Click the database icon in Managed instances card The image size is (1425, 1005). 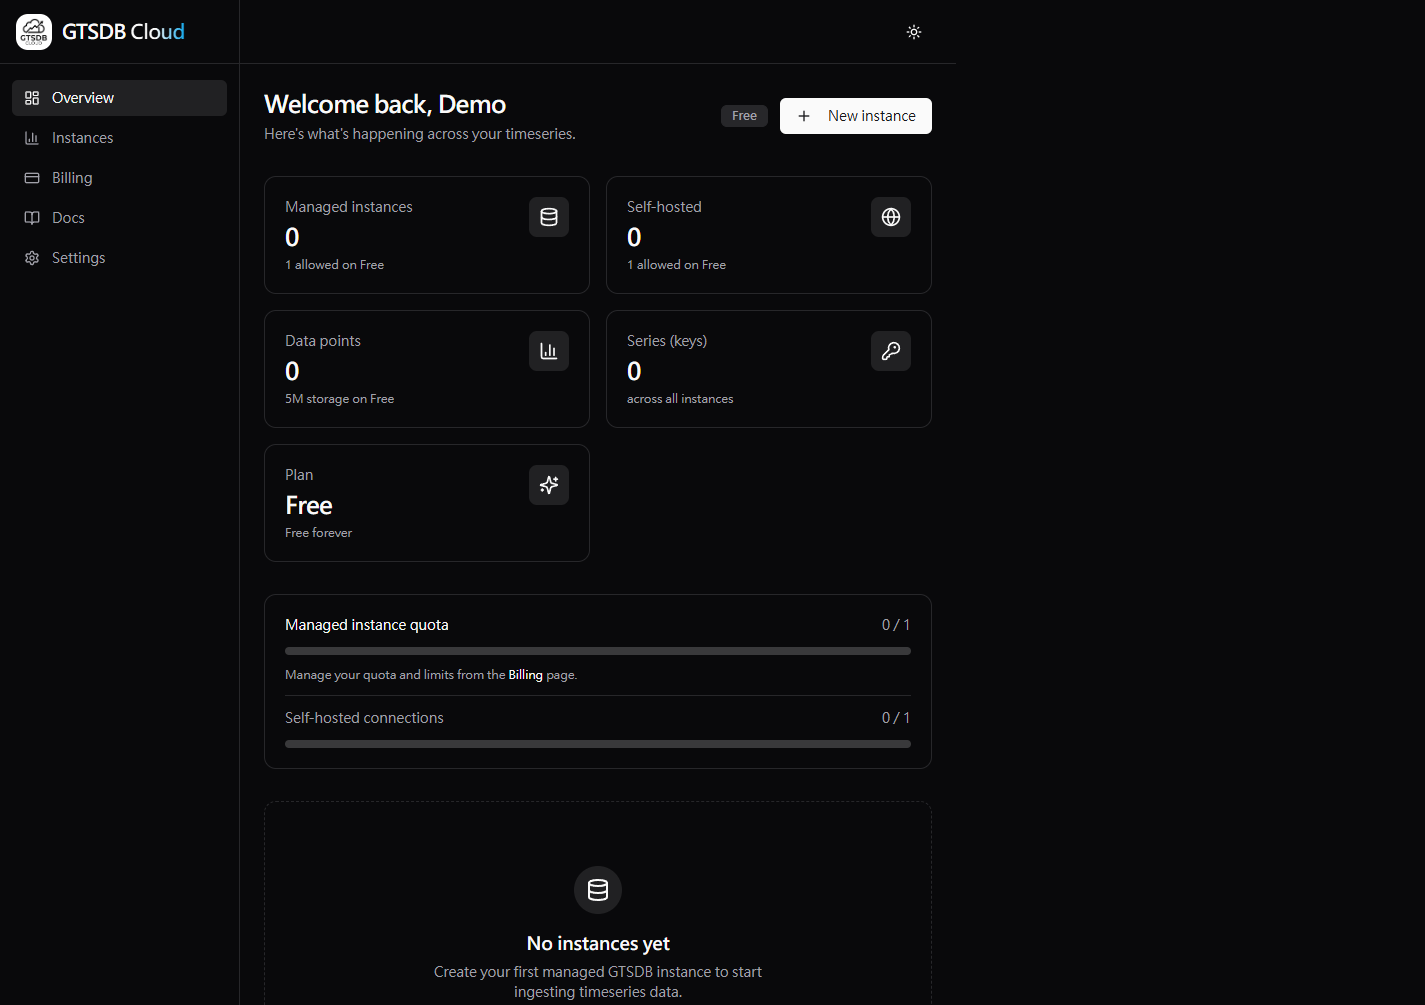click(x=549, y=217)
